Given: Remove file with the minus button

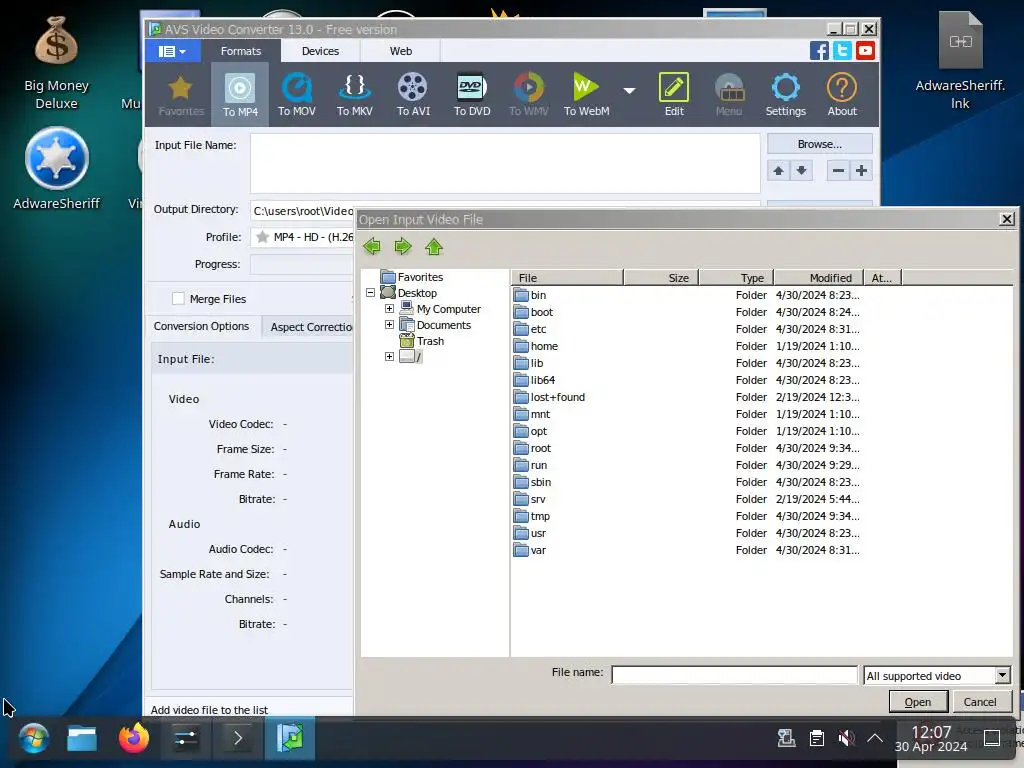Looking at the screenshot, I should click(839, 170).
